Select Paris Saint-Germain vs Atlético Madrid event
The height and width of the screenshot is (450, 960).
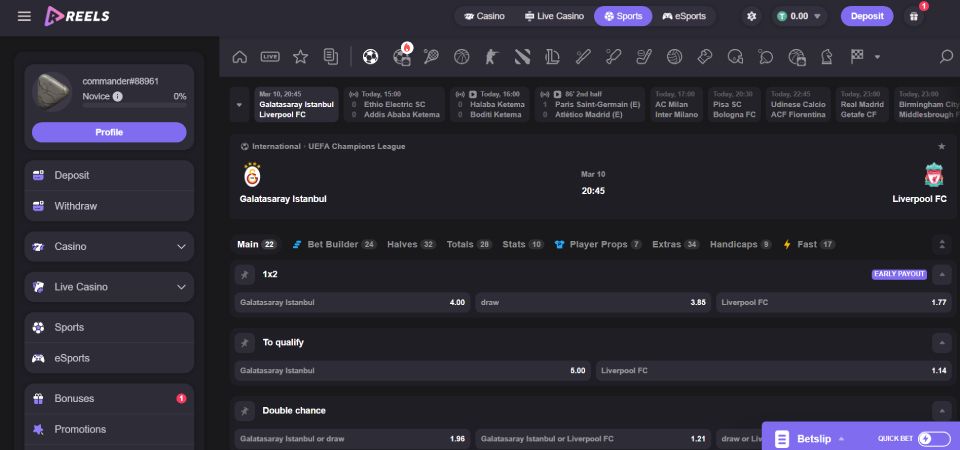tap(590, 105)
